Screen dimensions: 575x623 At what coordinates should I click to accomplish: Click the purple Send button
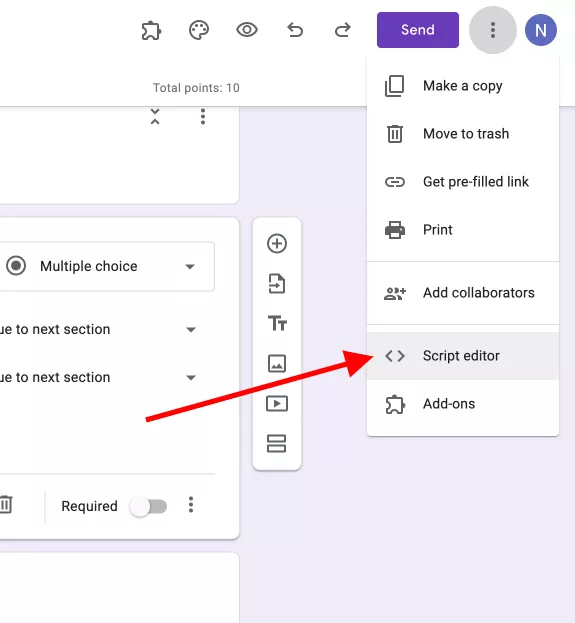418,30
